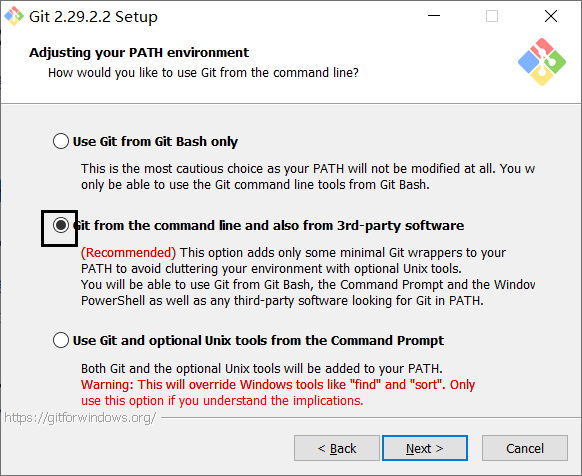Screen dimensions: 582x476
Task: Click the 'Adjusting your PATH environment' heading
Action: (139, 53)
